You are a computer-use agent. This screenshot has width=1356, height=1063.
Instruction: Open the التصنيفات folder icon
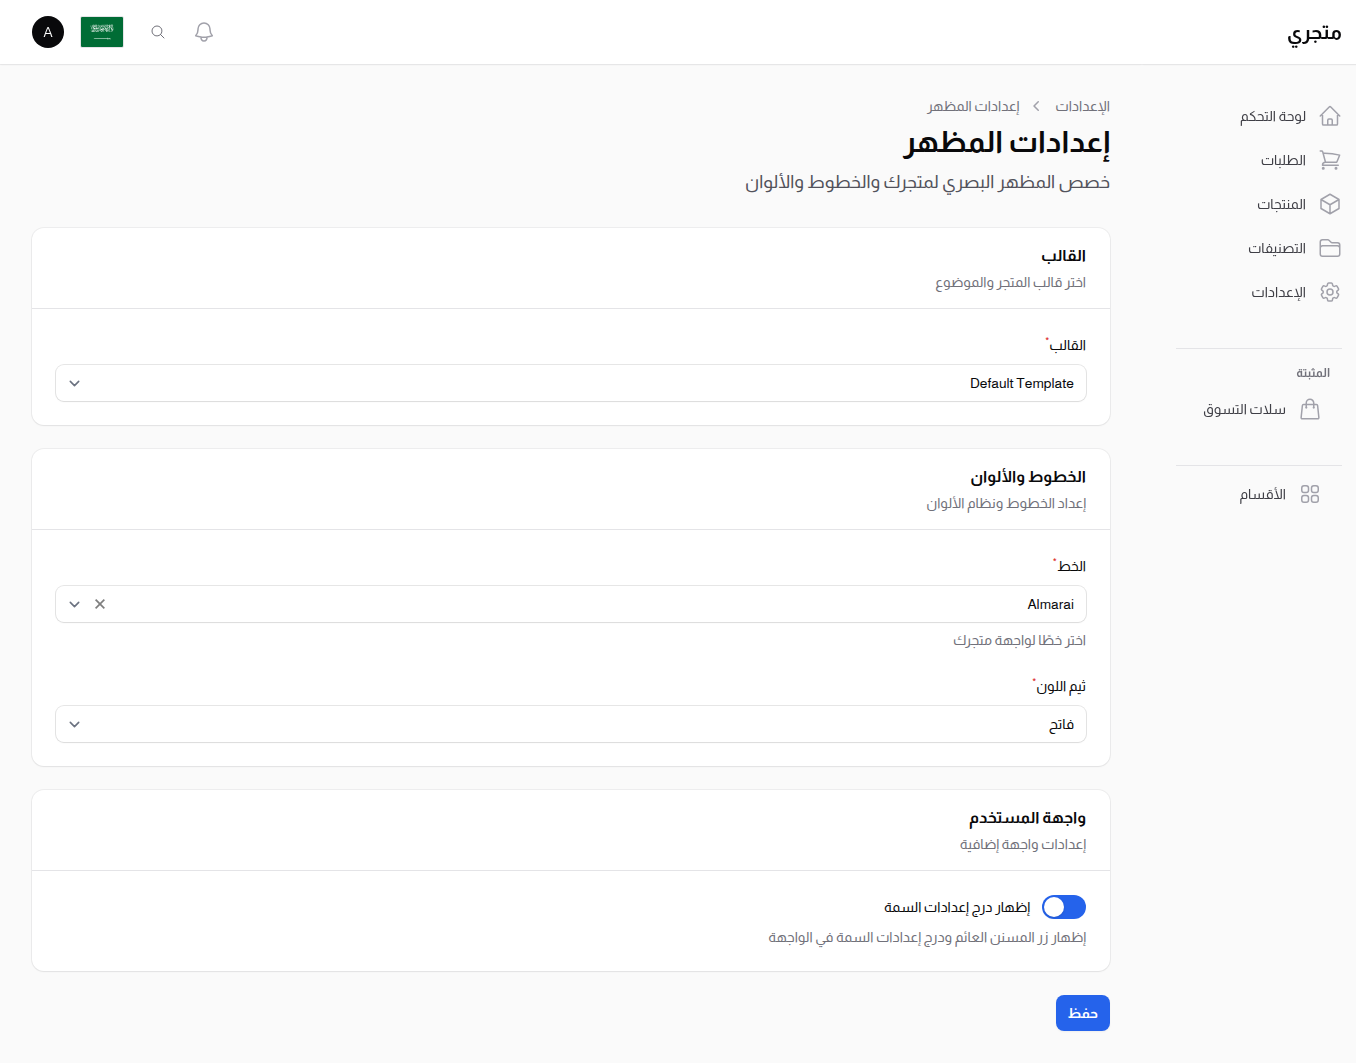pos(1330,248)
